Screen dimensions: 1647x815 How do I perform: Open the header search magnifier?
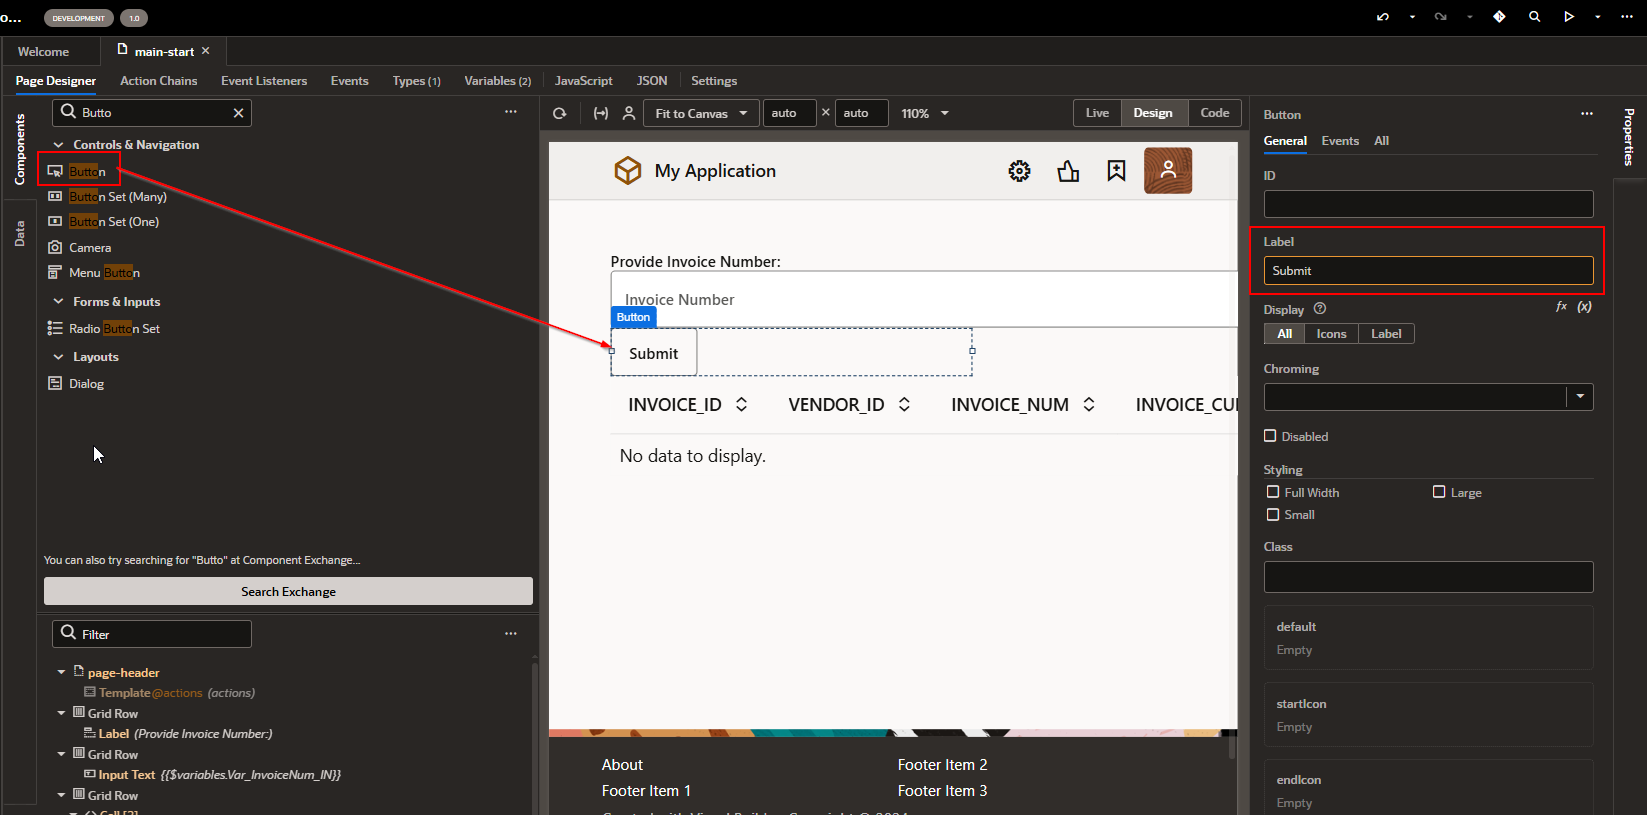pos(1534,17)
